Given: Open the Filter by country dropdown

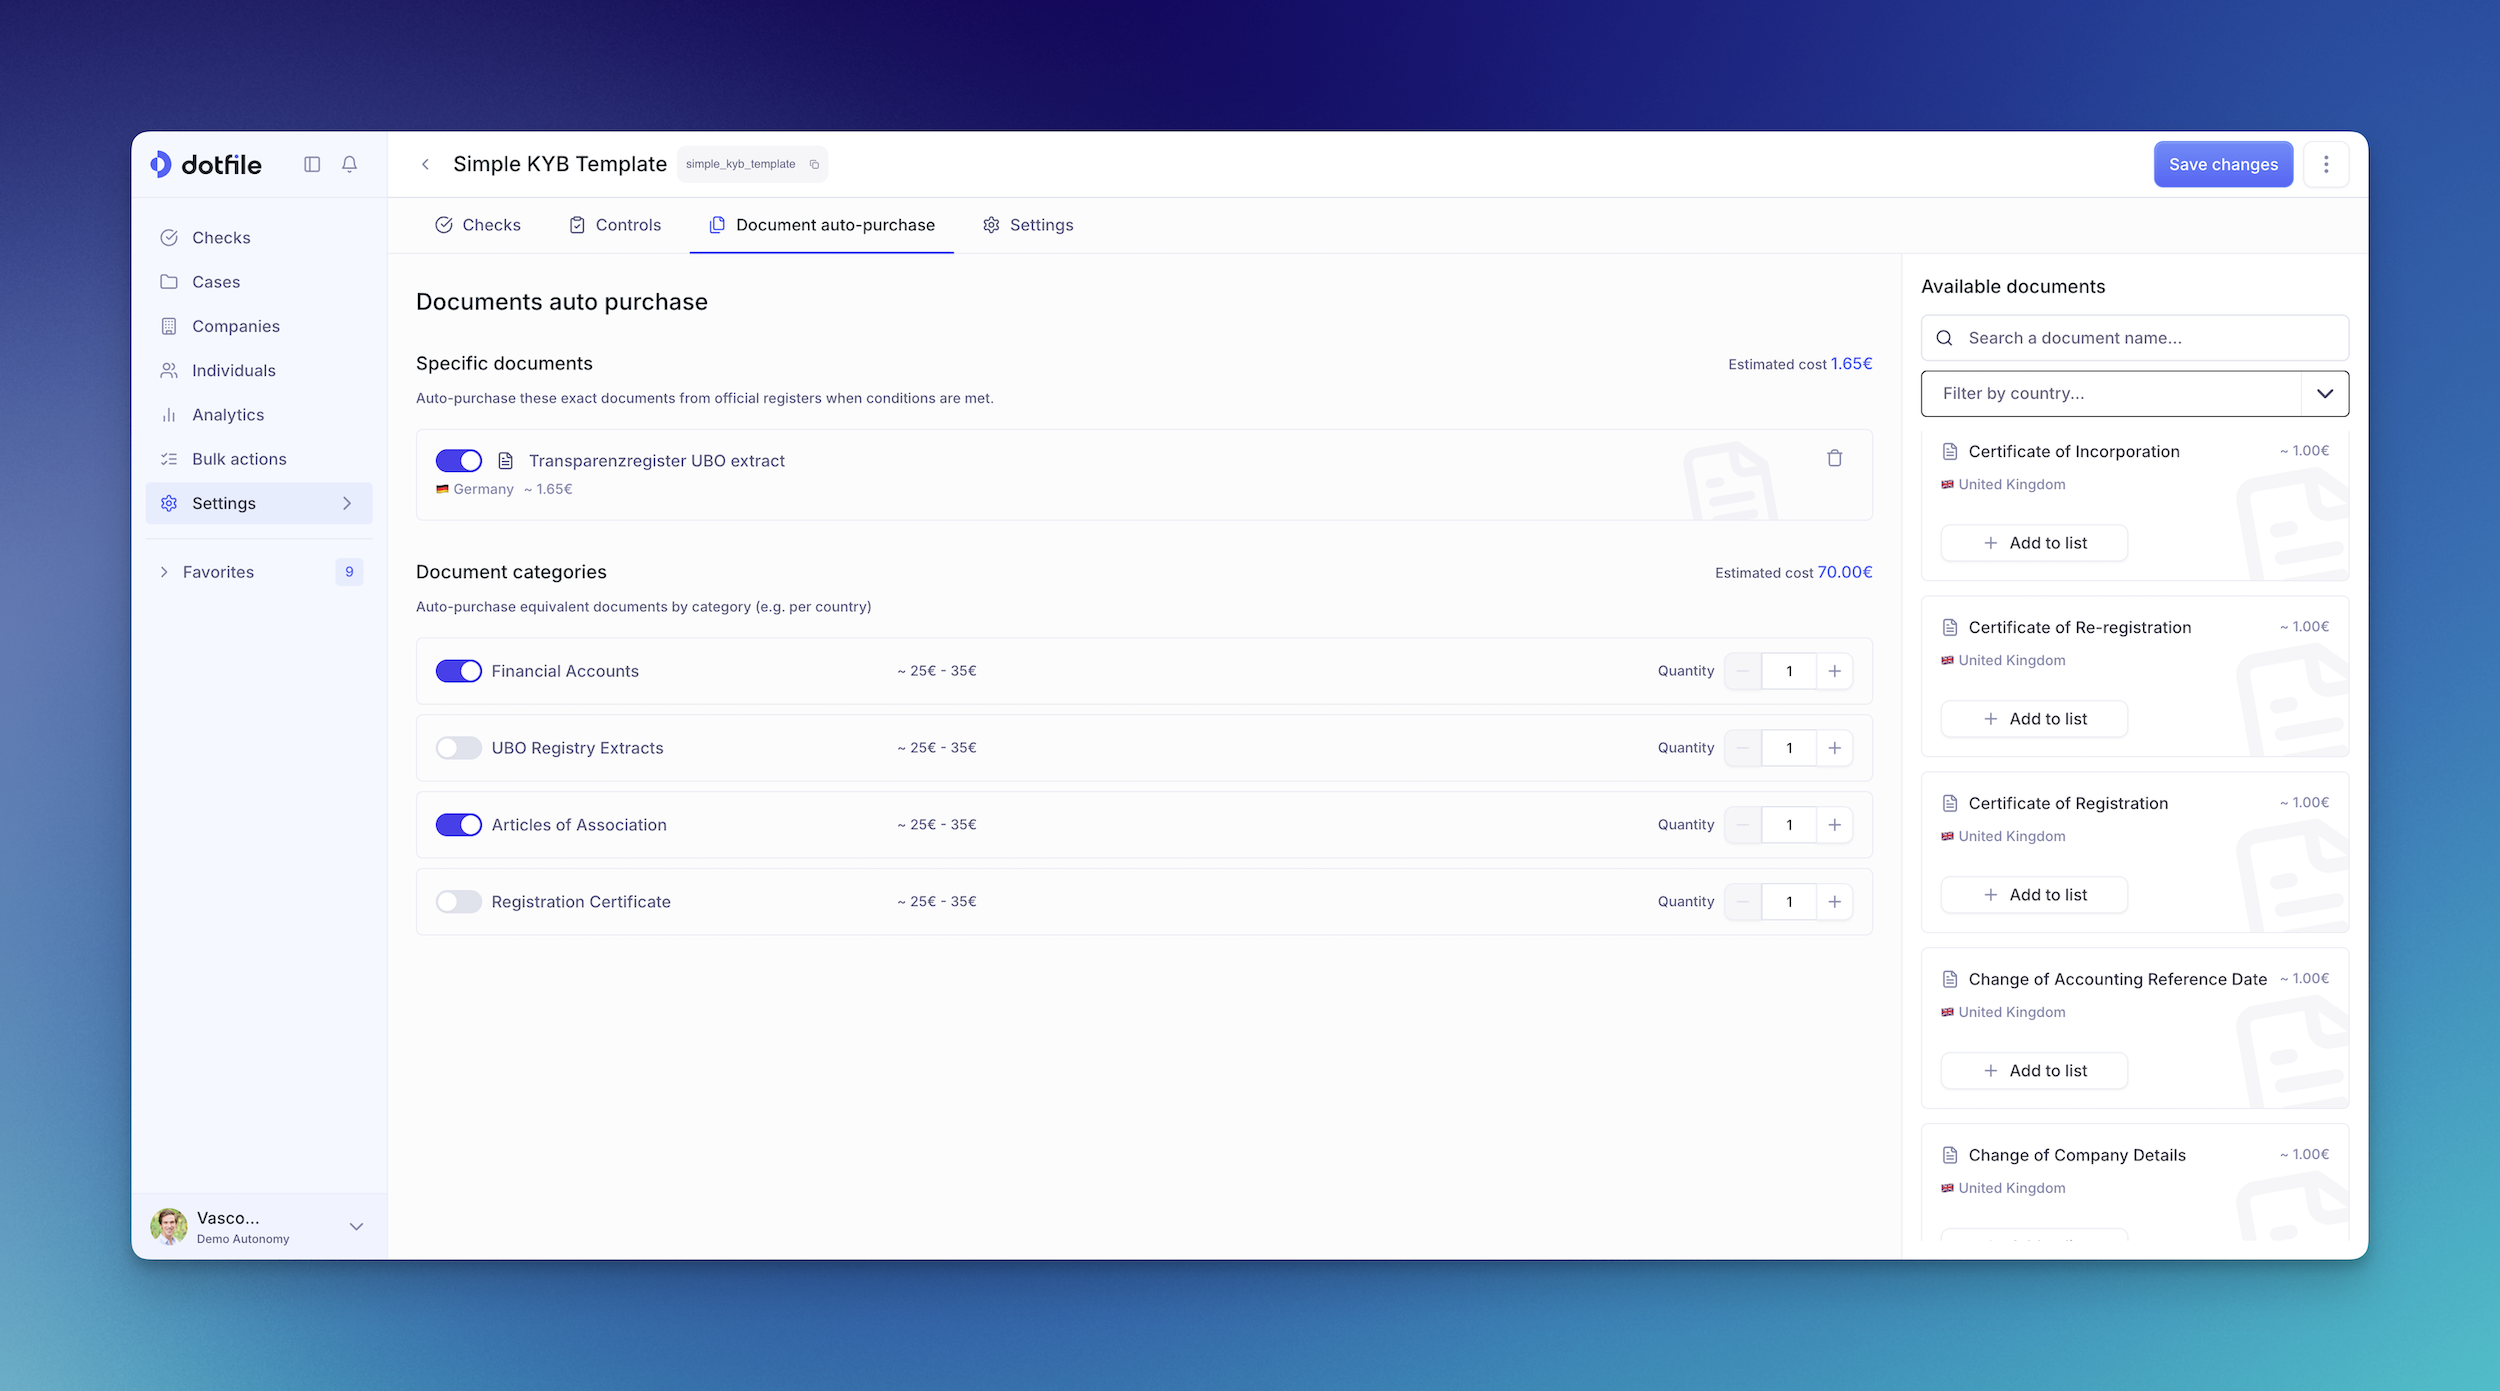Looking at the screenshot, I should coord(2134,393).
